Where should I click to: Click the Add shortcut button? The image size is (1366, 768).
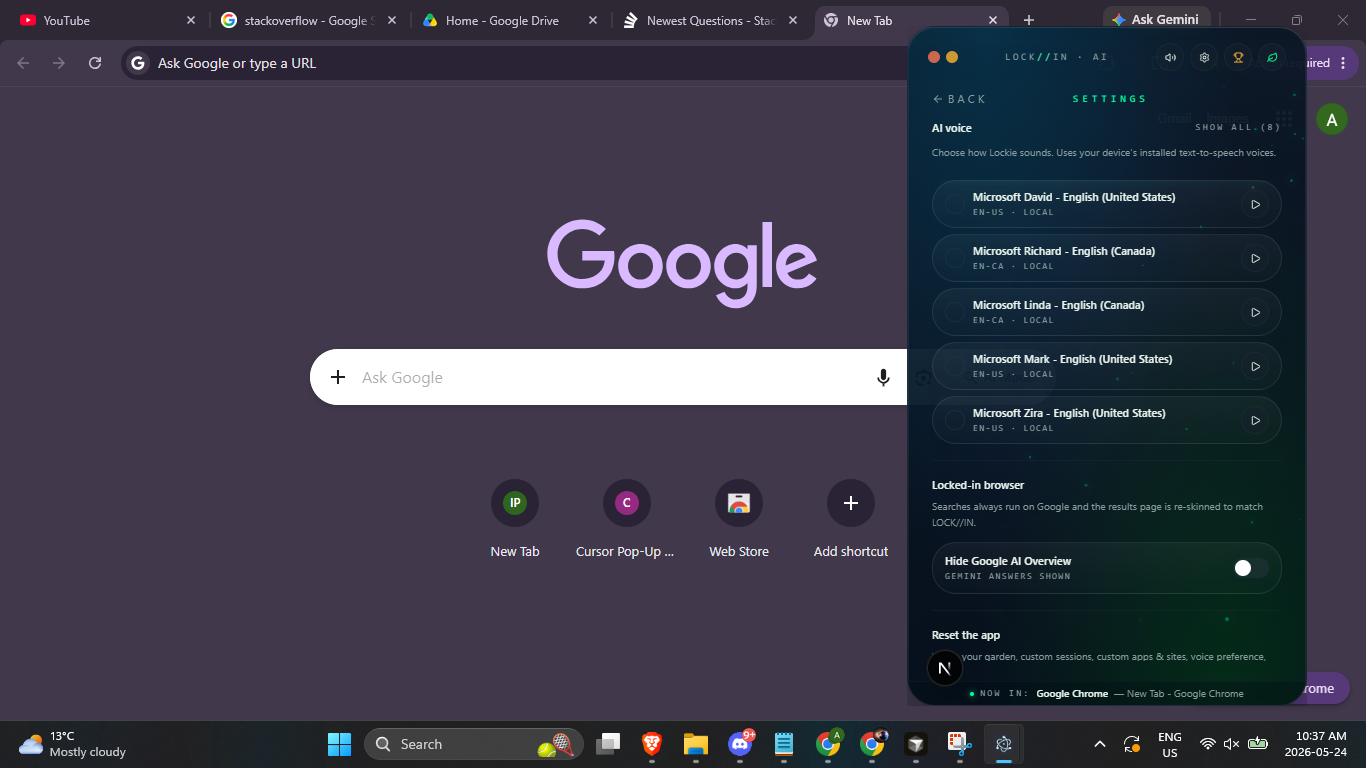pos(851,519)
